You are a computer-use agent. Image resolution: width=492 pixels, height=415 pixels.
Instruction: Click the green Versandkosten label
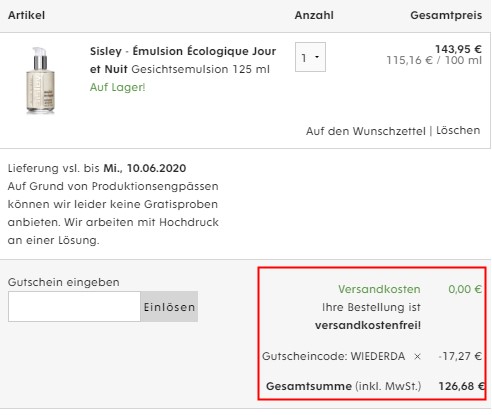[x=379, y=289]
